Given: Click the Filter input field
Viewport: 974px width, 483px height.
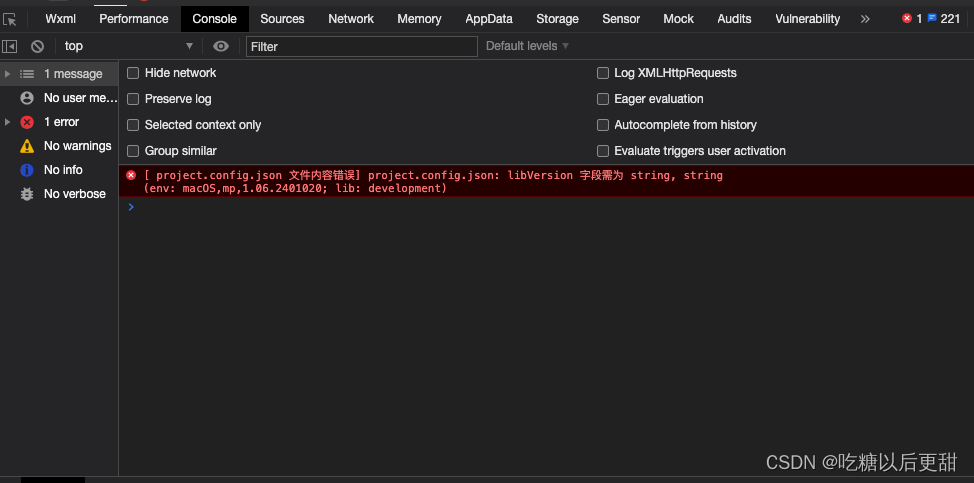Looking at the screenshot, I should point(362,47).
